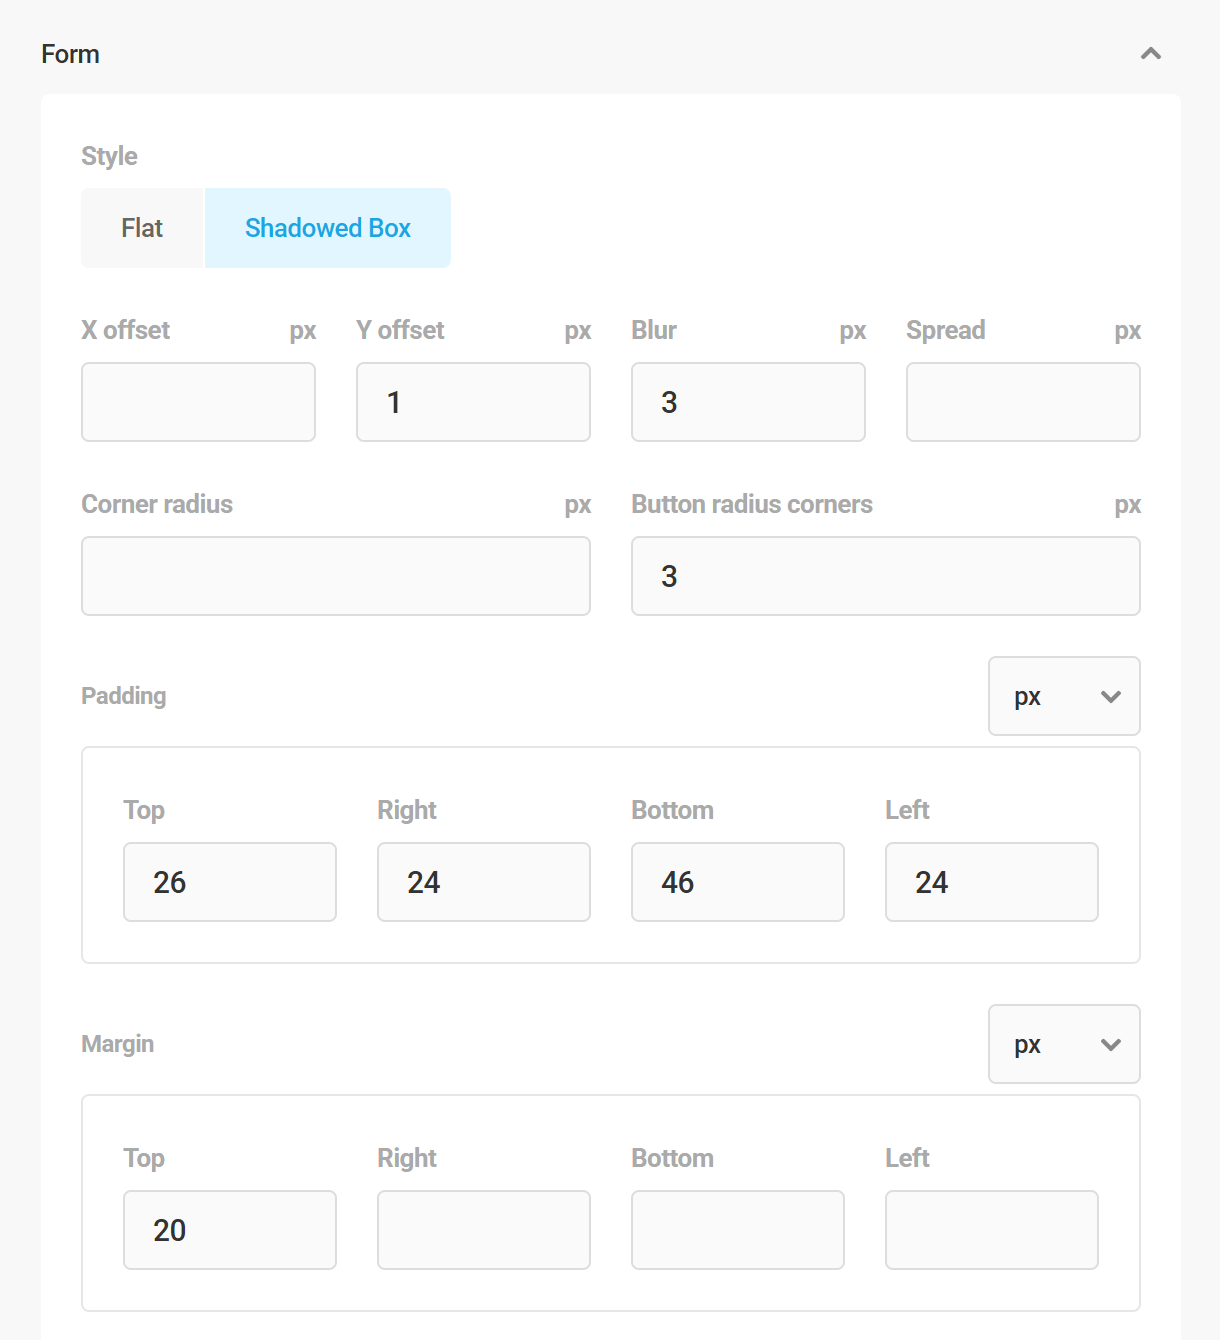This screenshot has width=1220, height=1340.
Task: Click the X offset input field
Action: coord(198,402)
